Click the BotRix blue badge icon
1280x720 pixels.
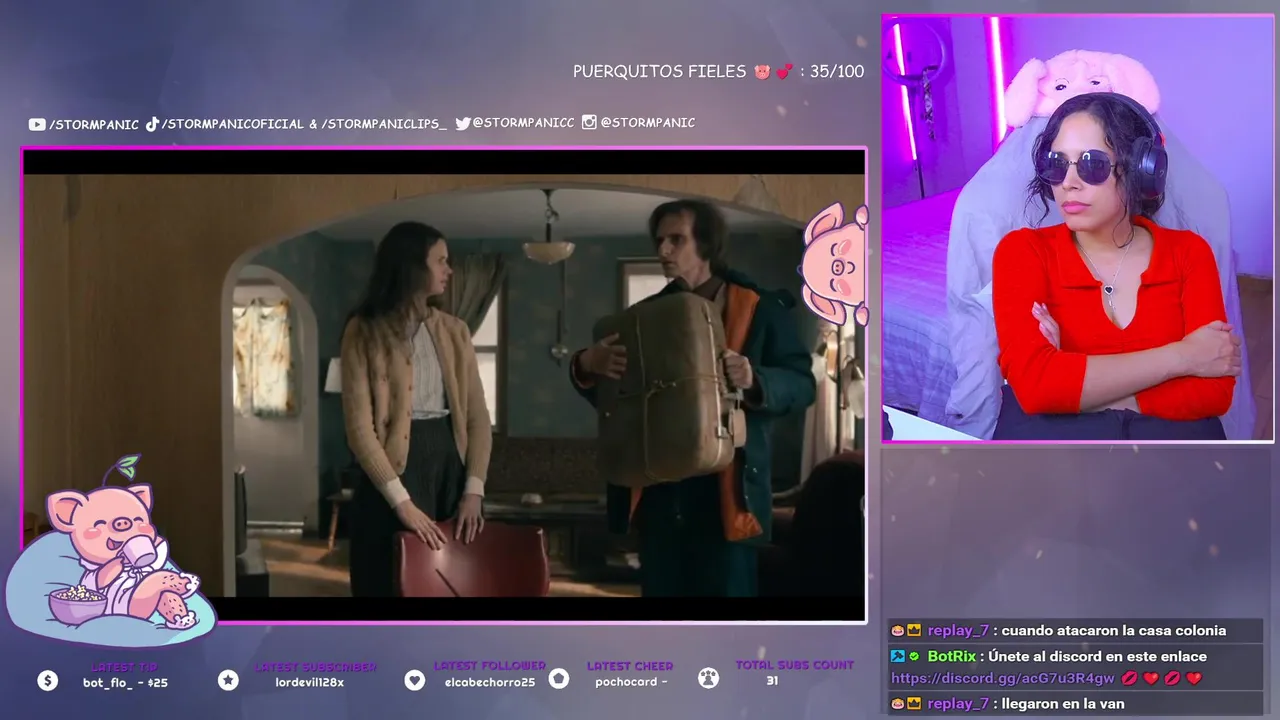(x=898, y=656)
